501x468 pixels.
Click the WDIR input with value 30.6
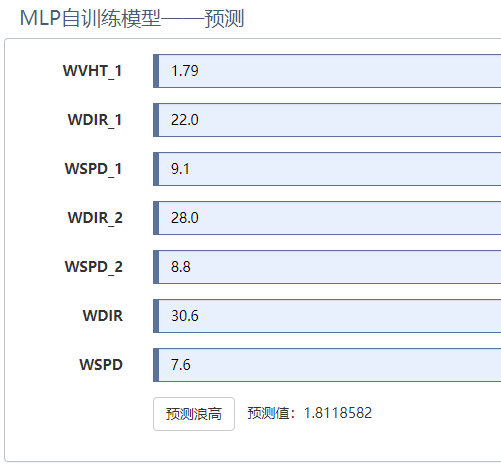click(327, 316)
